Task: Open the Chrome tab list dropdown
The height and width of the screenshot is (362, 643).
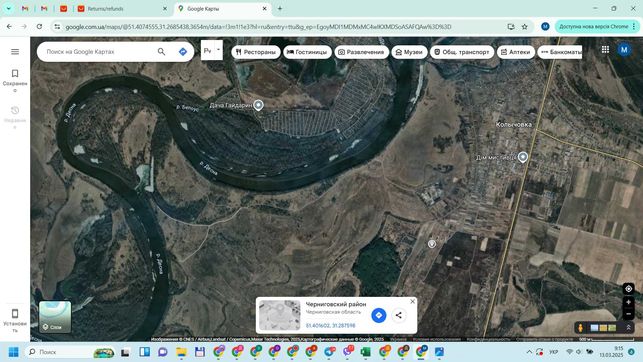Action: click(8, 8)
